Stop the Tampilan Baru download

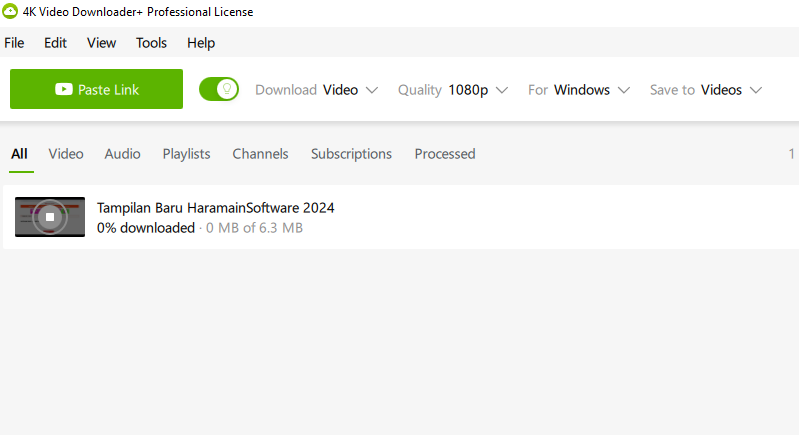pos(50,217)
